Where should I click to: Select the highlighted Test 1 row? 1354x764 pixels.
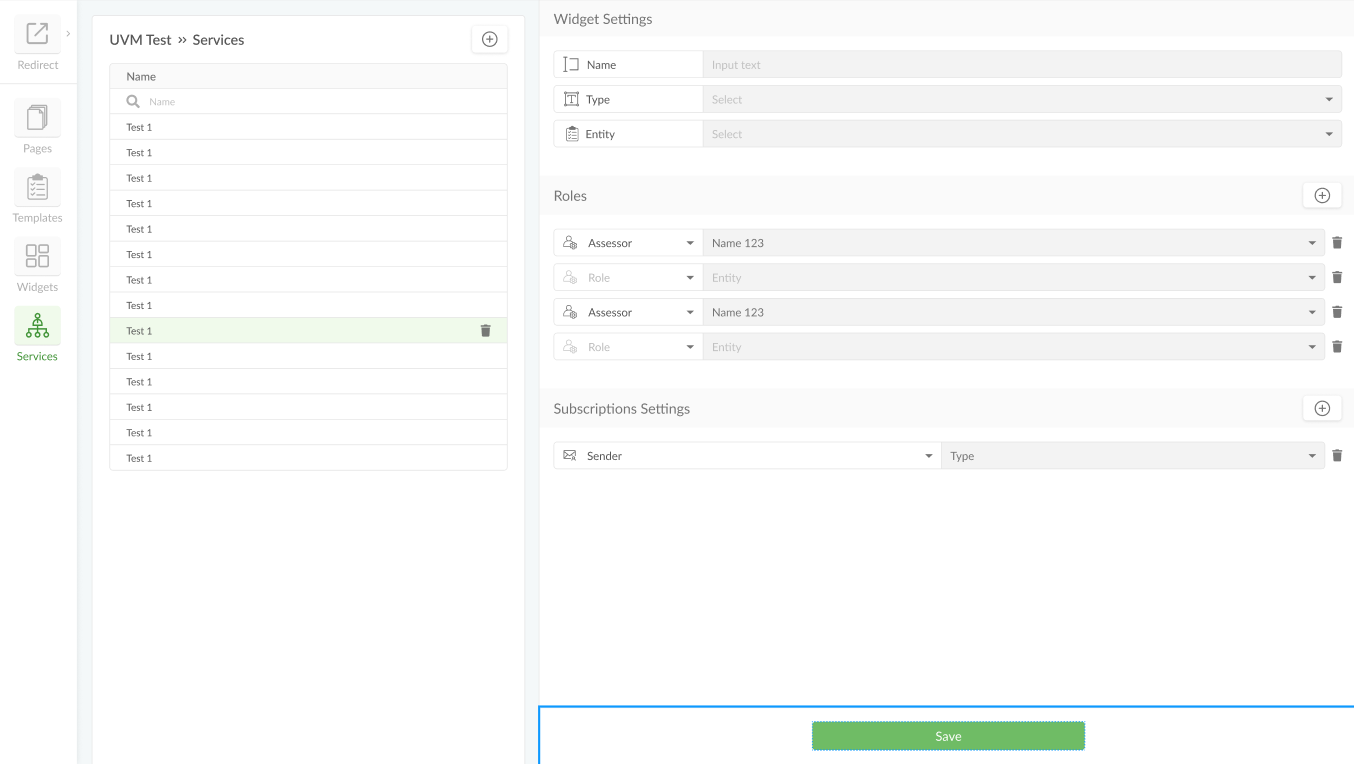pyautogui.click(x=308, y=331)
